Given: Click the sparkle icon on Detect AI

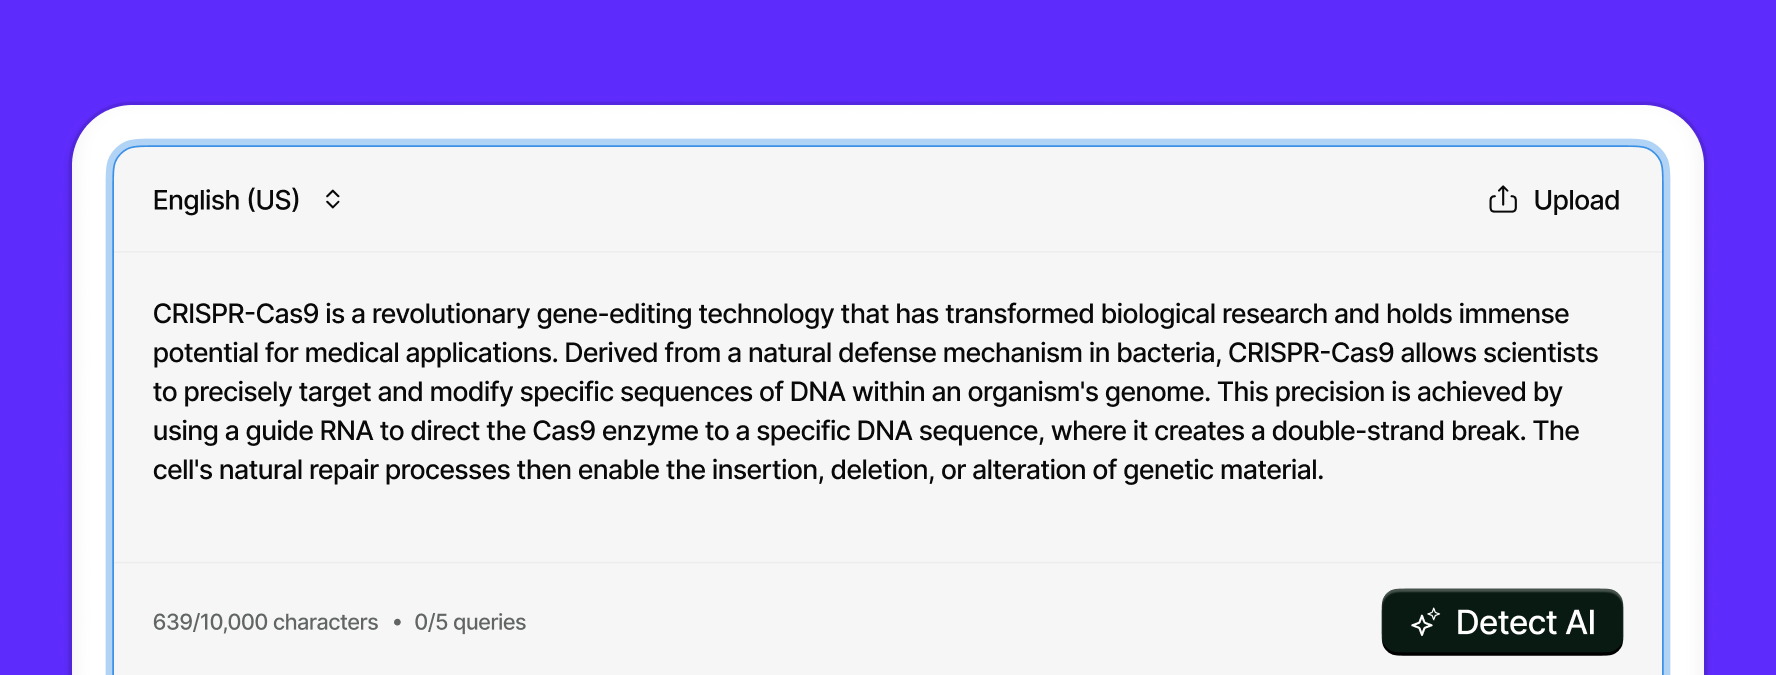Looking at the screenshot, I should pos(1425,622).
